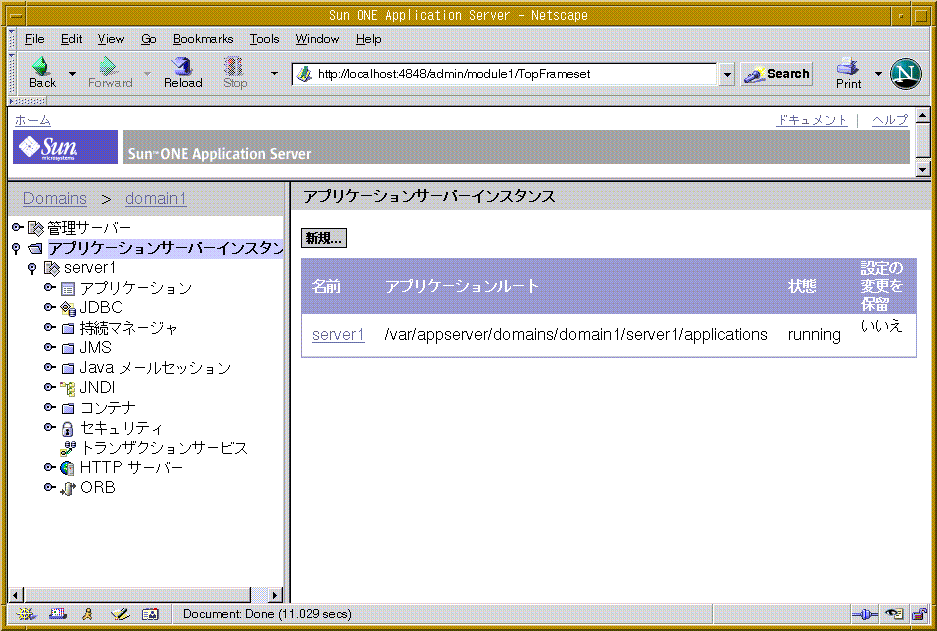Viewport: 937px width, 631px height.
Task: Follow the ホーム link
Action: point(32,120)
